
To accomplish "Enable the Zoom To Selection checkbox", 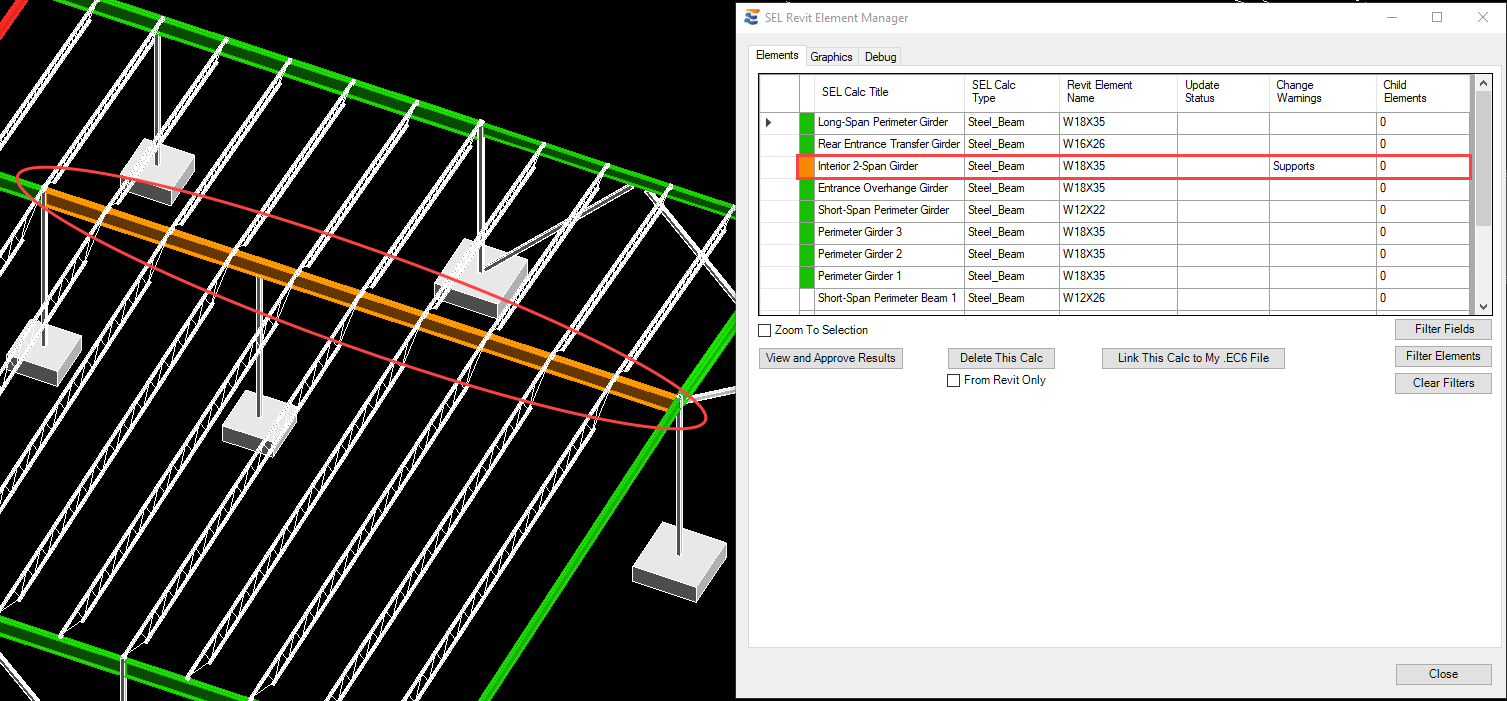I will [765, 330].
